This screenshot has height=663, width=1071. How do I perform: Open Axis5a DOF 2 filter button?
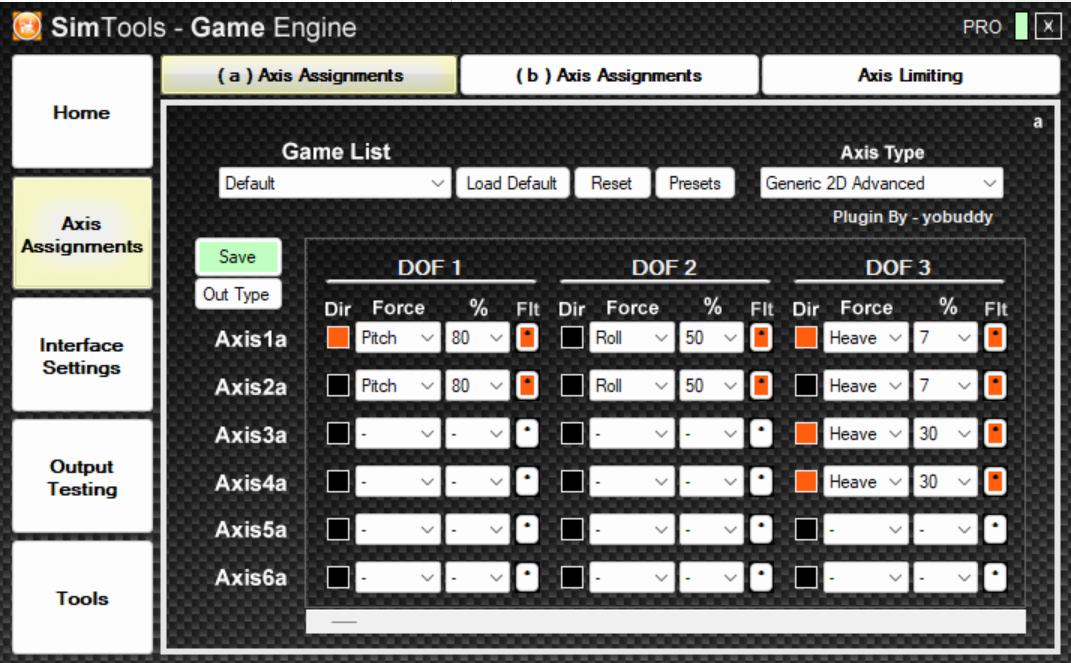click(x=761, y=529)
